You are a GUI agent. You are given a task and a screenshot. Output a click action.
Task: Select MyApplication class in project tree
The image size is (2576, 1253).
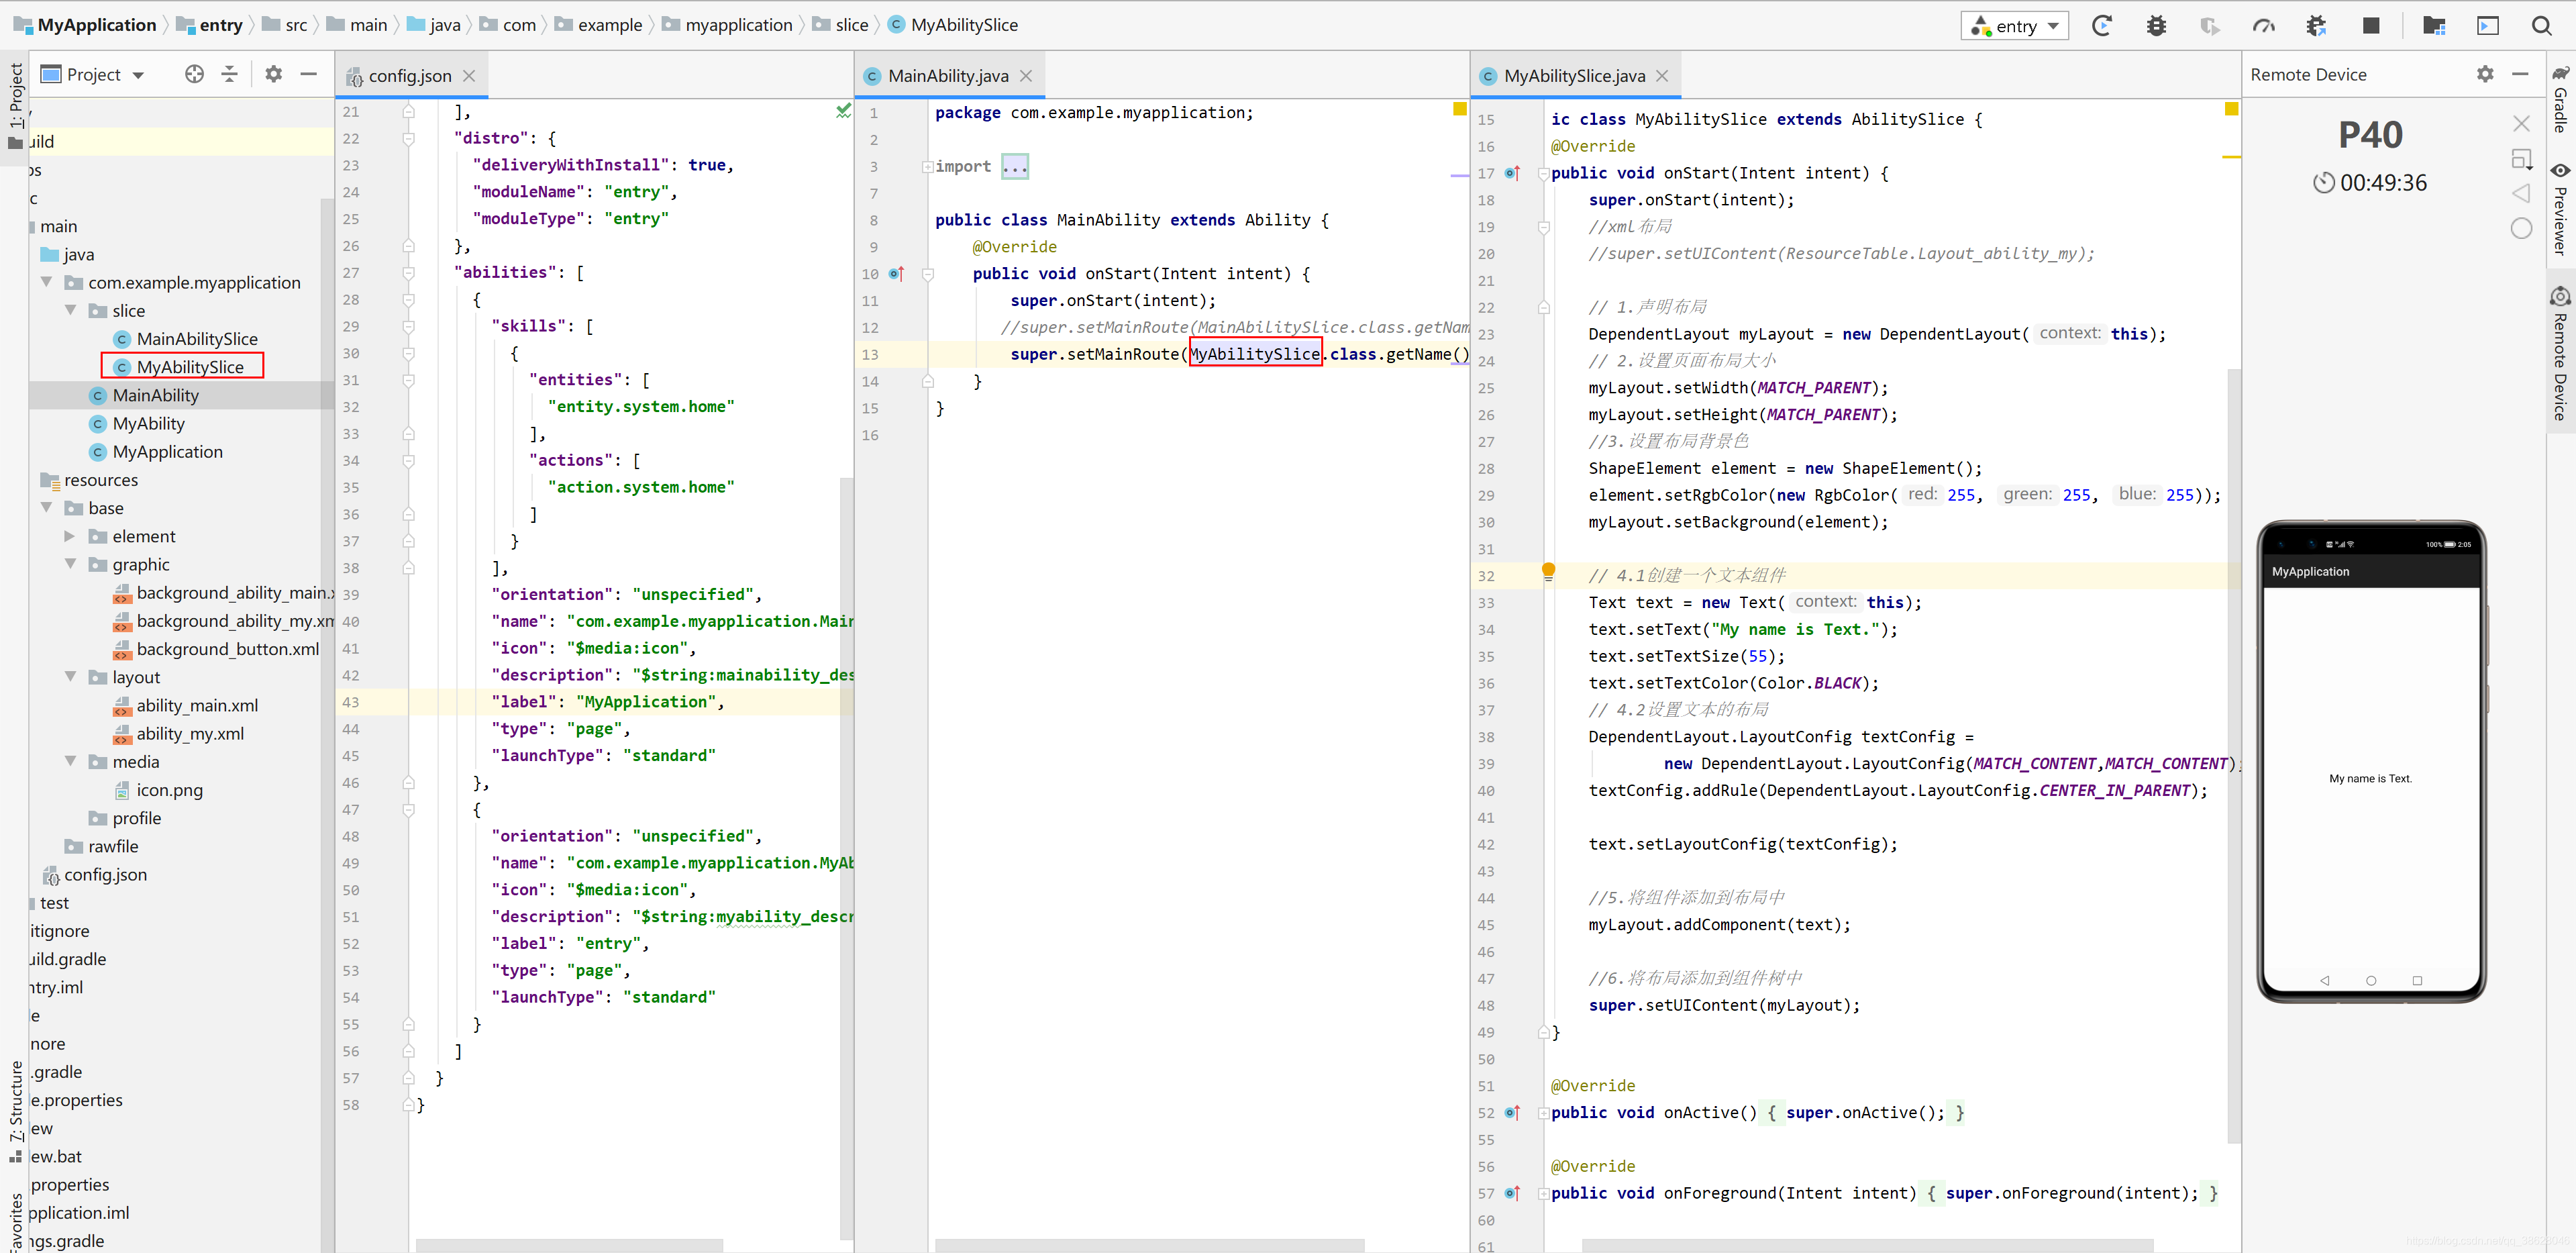[167, 452]
